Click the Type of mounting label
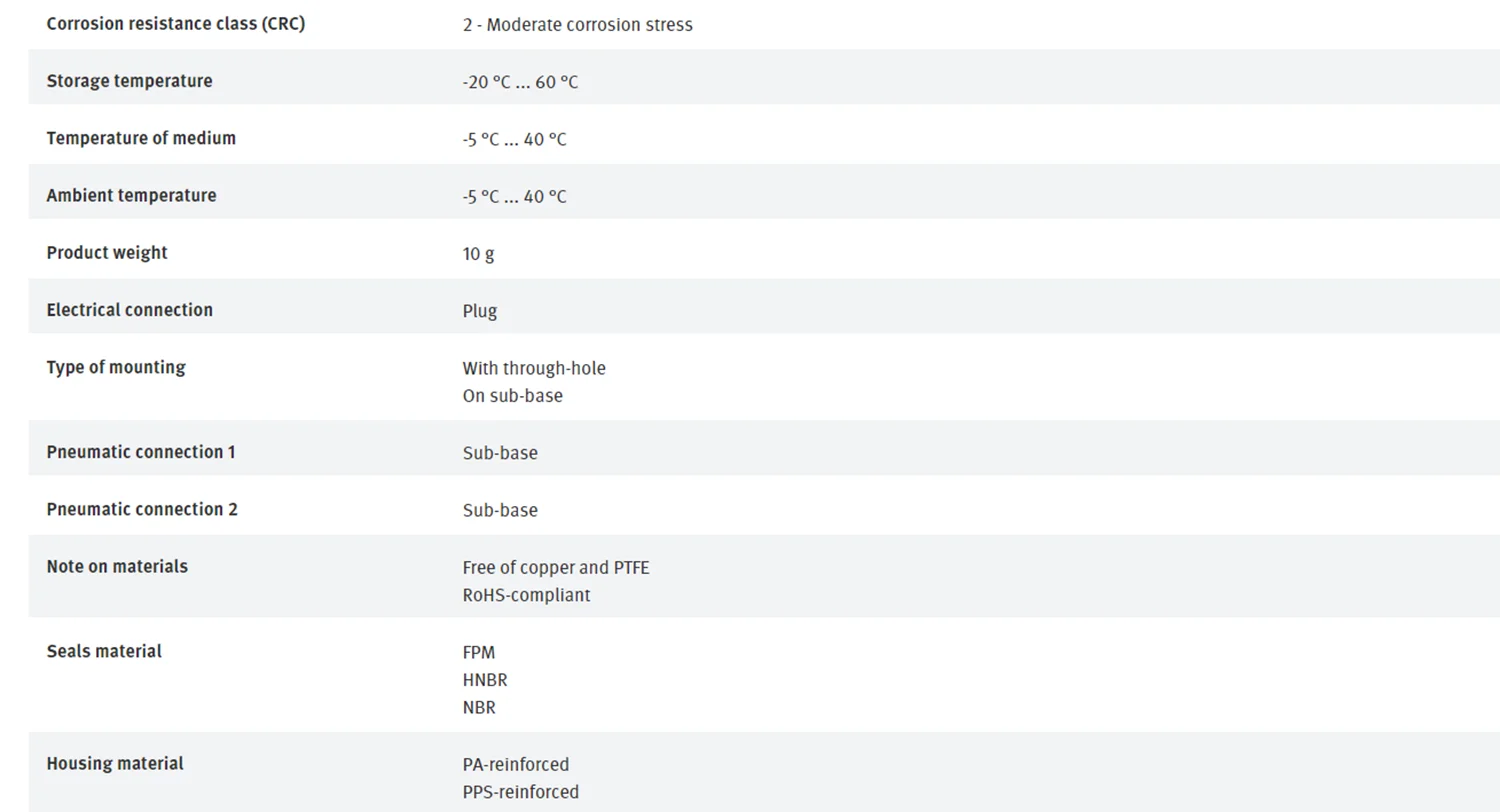1500x812 pixels. click(x=116, y=367)
